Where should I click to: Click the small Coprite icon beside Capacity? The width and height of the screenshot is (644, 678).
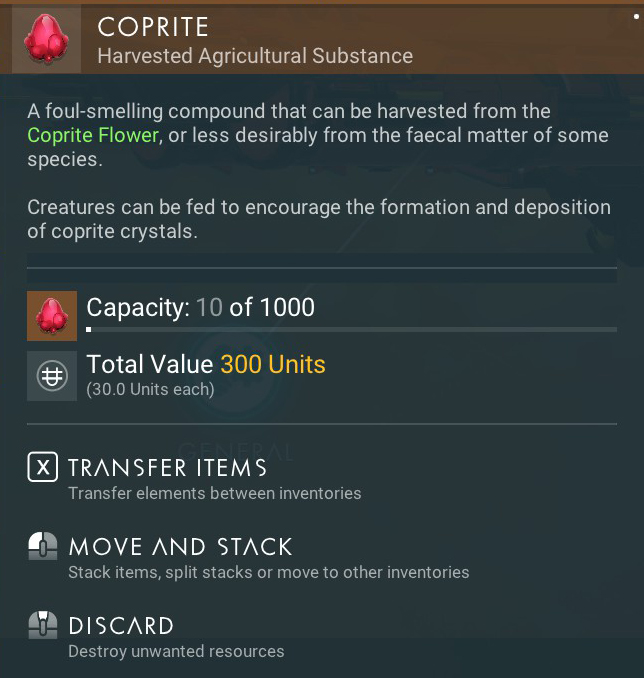click(x=51, y=317)
